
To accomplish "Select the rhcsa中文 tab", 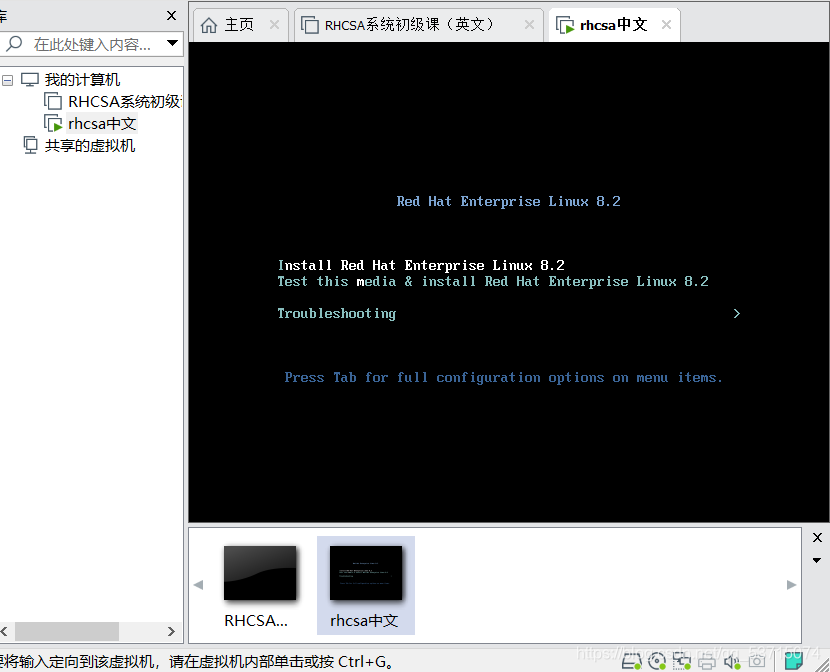I will 614,25.
